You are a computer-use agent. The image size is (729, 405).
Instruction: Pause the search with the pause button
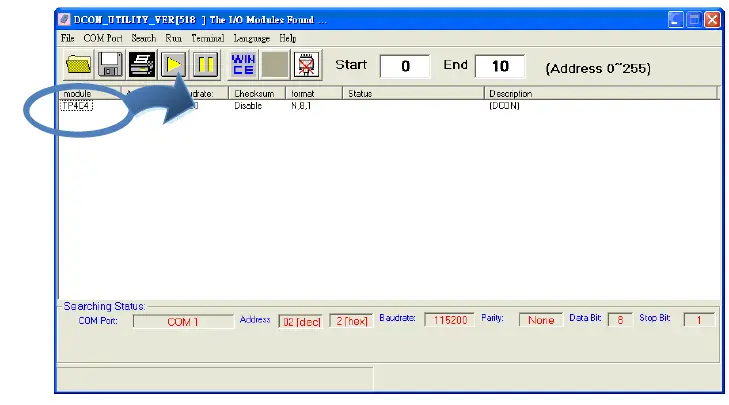[x=205, y=64]
